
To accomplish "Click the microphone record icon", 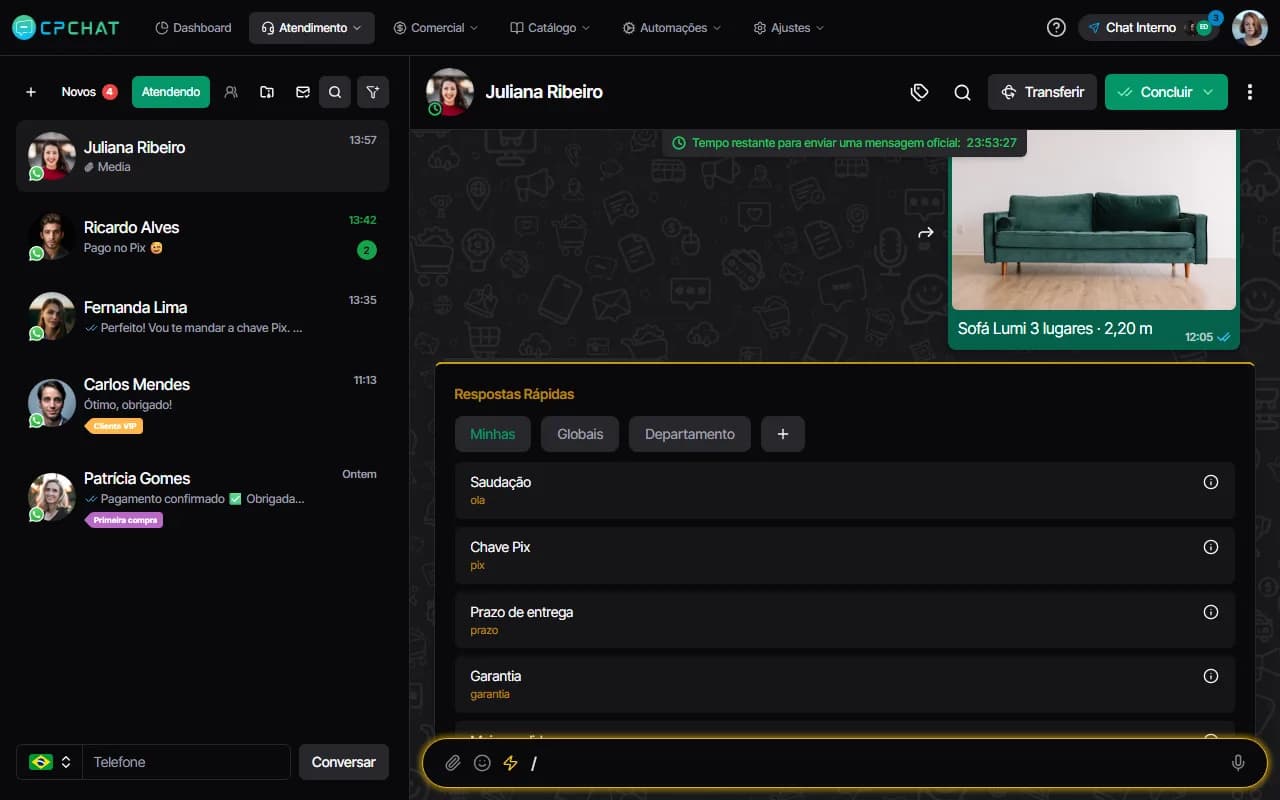I will tap(1238, 763).
